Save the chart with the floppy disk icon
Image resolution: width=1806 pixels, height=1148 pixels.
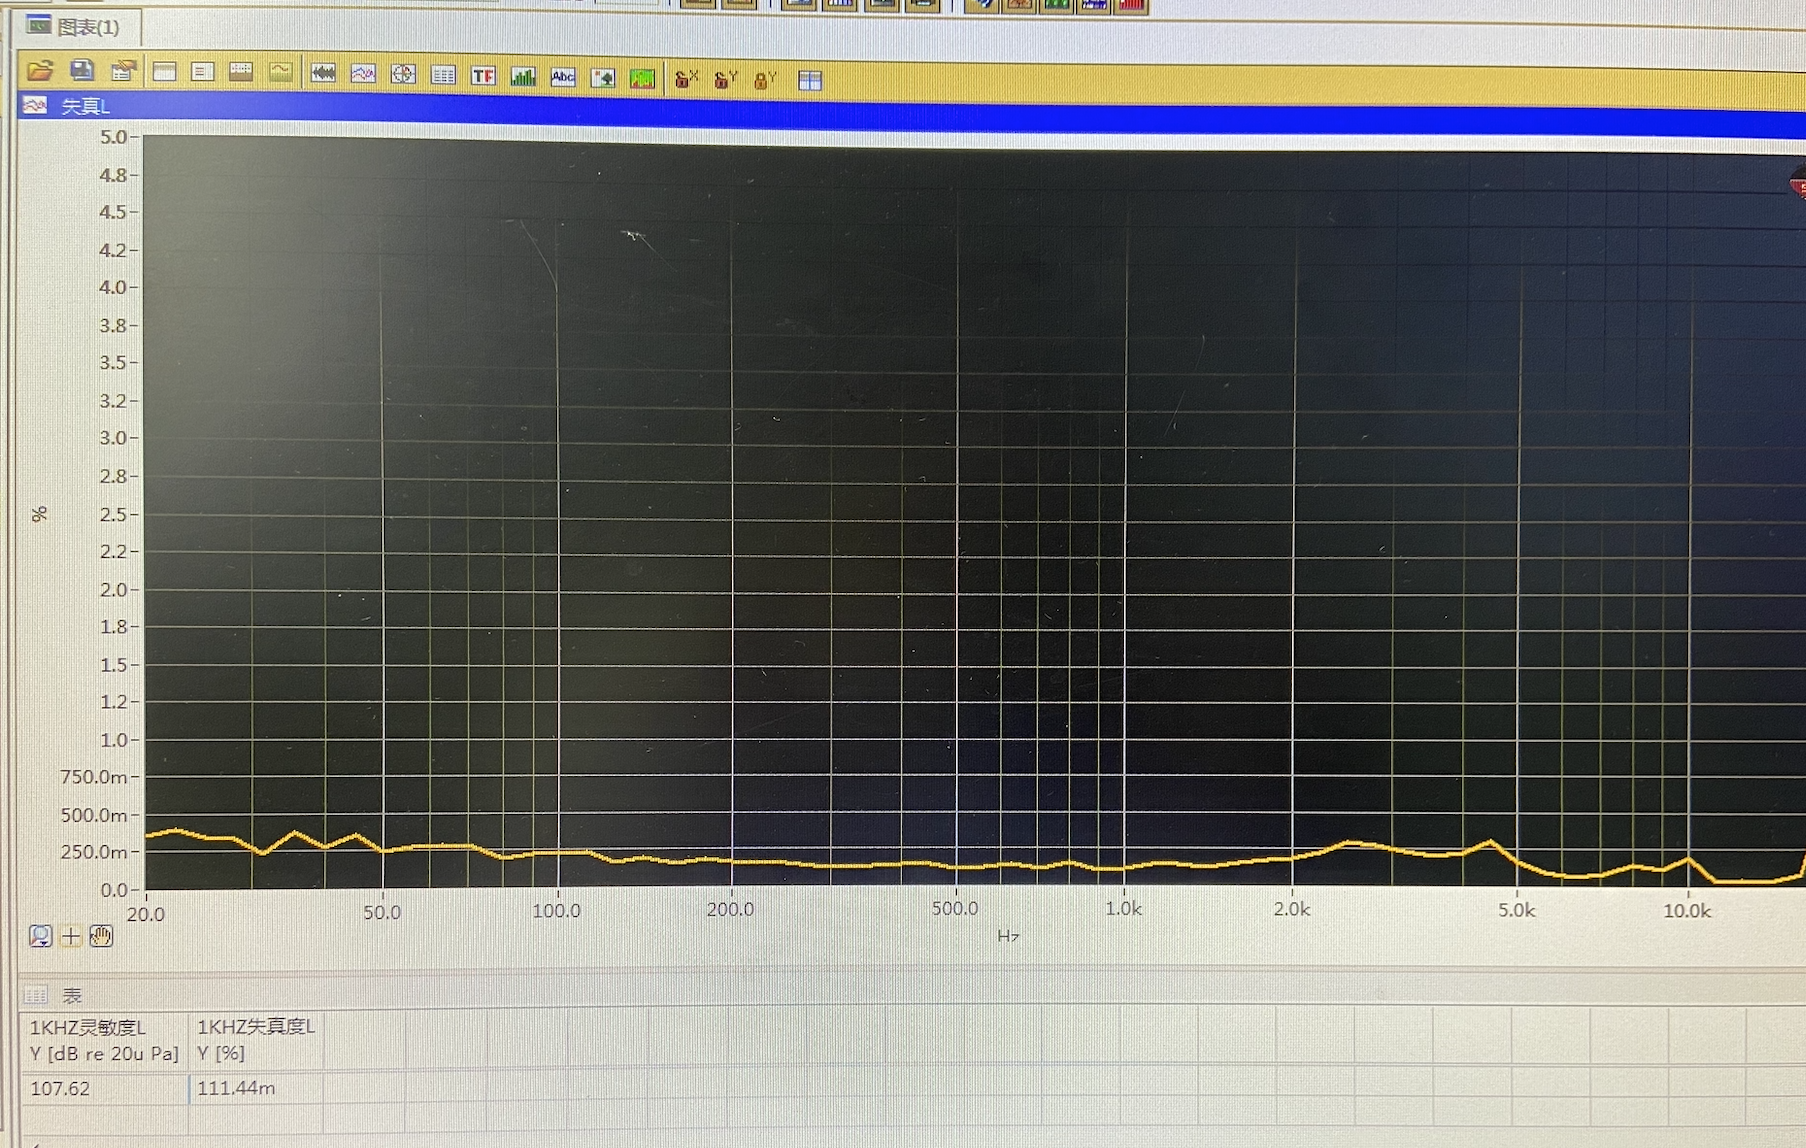point(82,70)
